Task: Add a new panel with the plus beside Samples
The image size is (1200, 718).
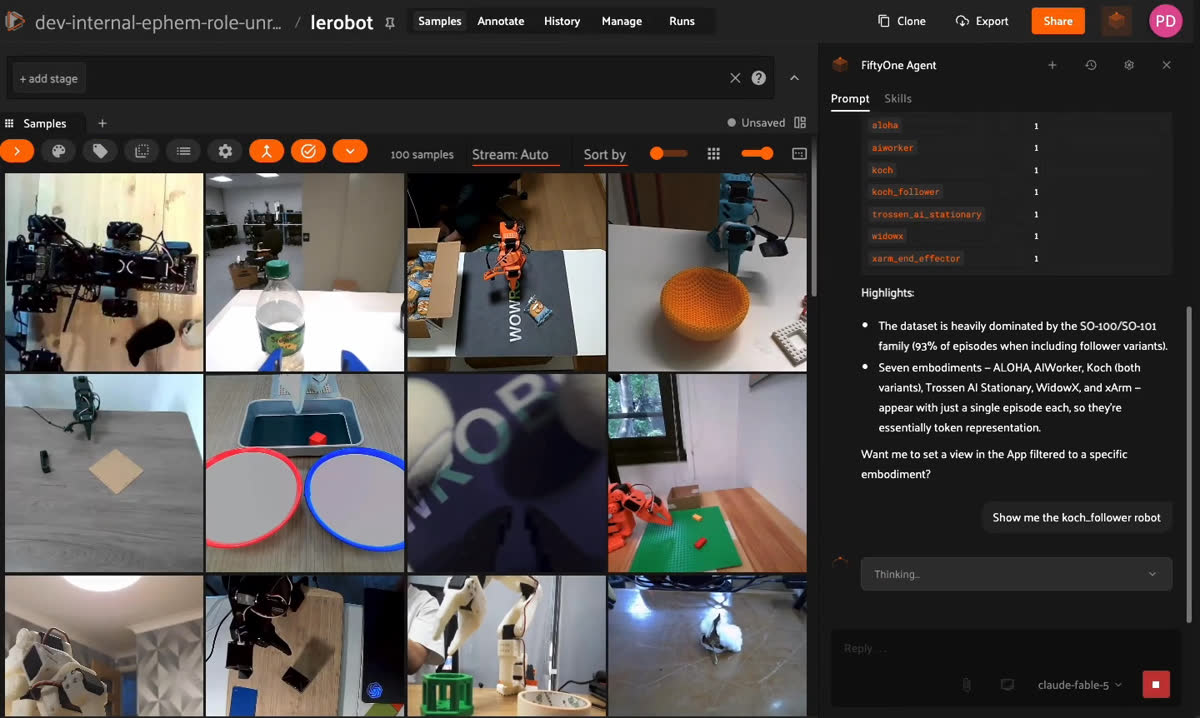Action: click(x=102, y=123)
